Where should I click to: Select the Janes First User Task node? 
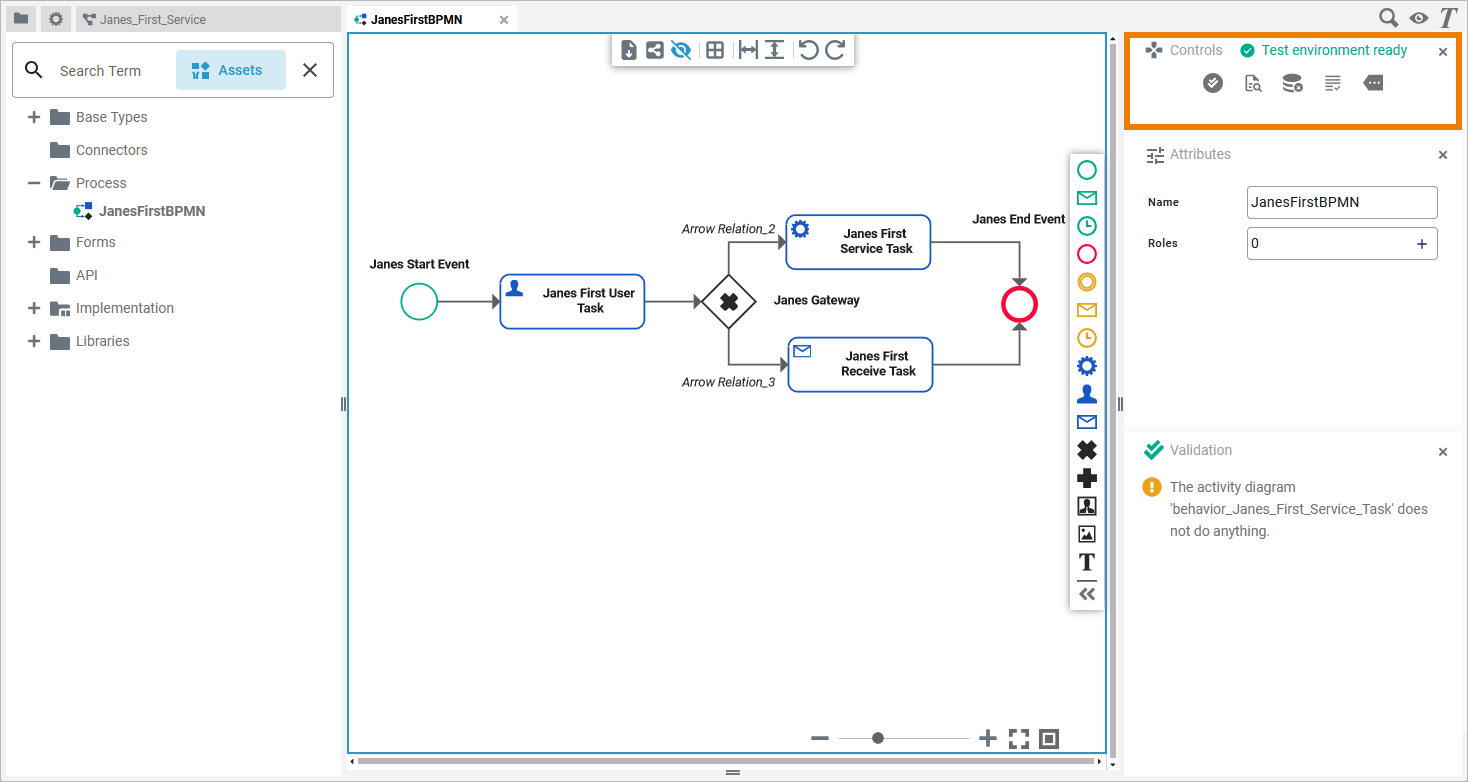click(572, 301)
